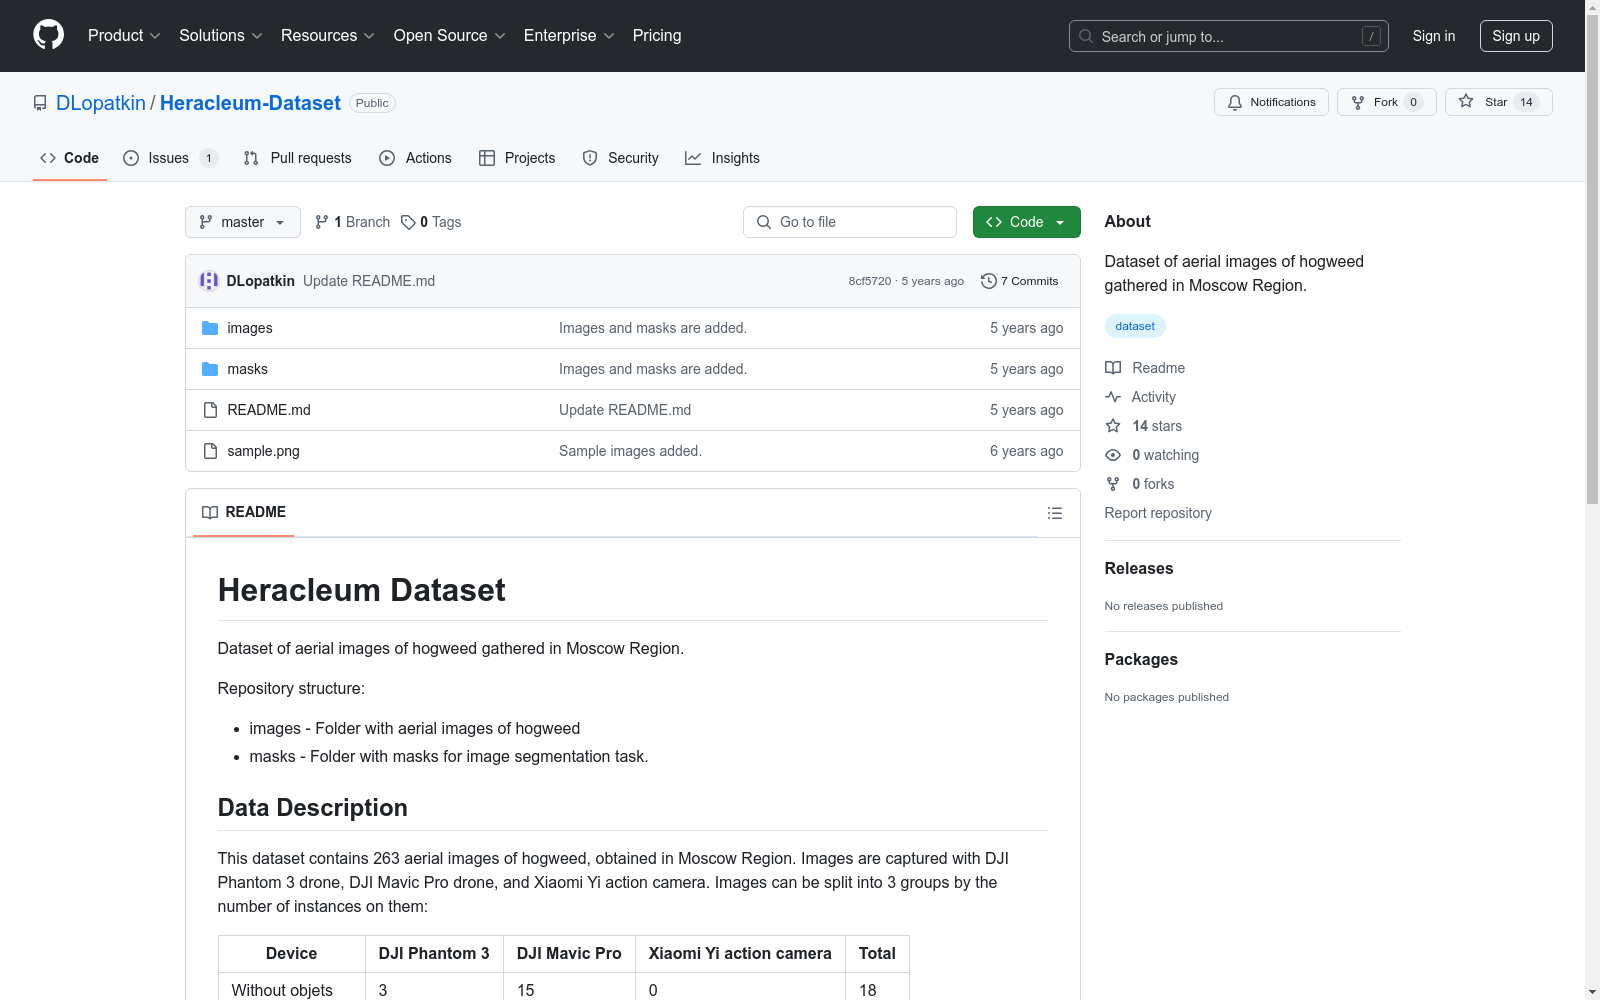Open the README.md file

click(269, 410)
